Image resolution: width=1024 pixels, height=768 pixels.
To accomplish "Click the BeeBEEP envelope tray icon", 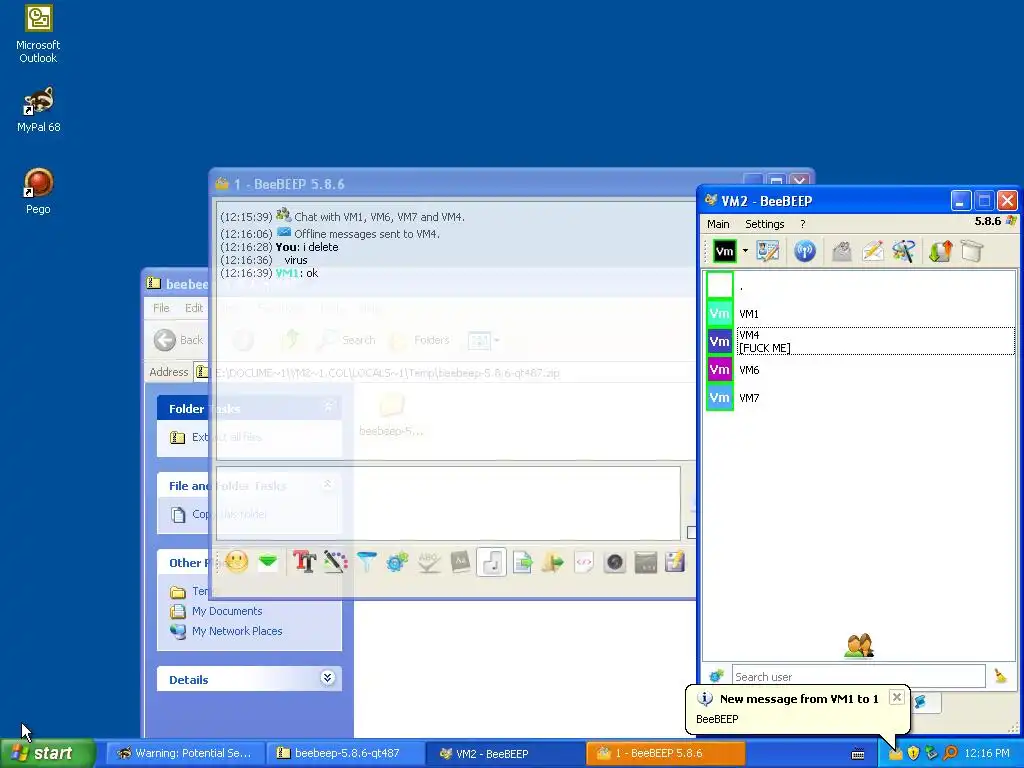I will [895, 754].
